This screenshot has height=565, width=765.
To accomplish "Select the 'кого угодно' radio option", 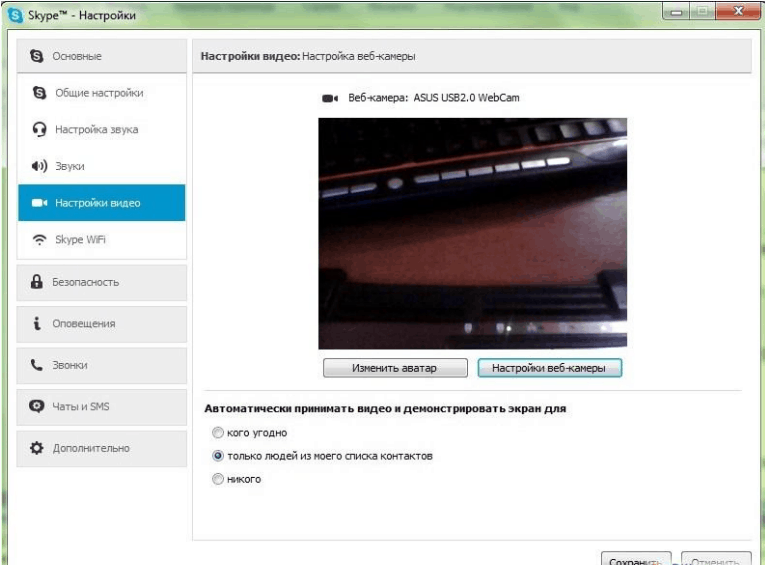I will (x=219, y=433).
